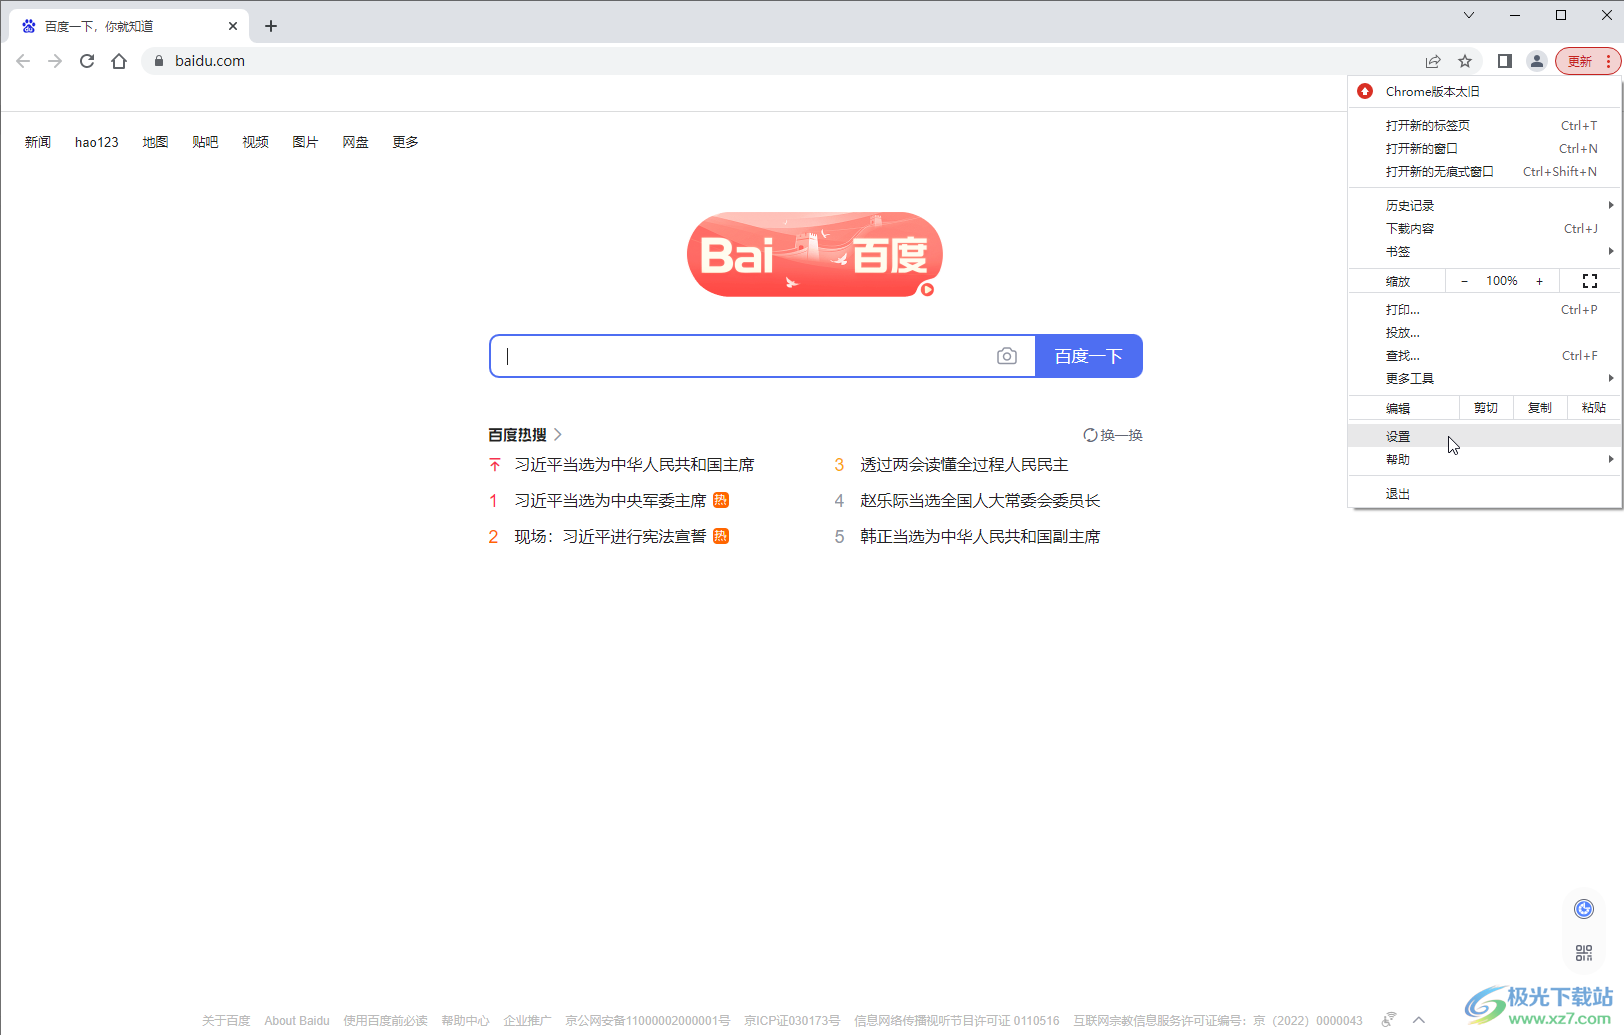
Task: Open the 地图 link
Action: tap(155, 142)
